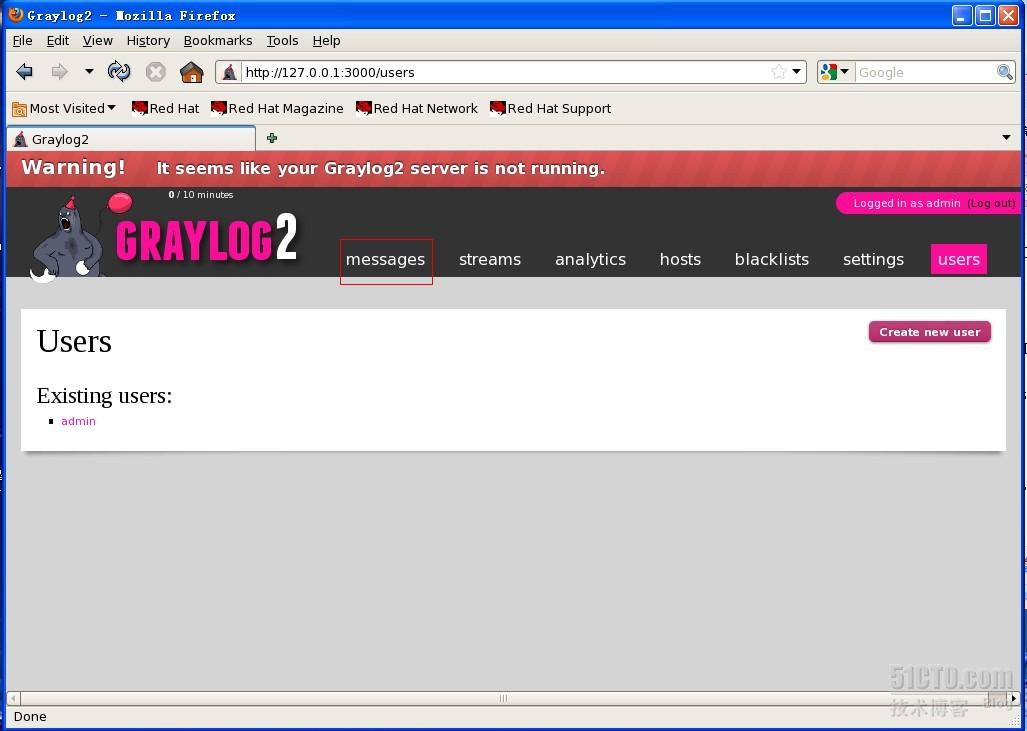Go to the messages section
Image resolution: width=1027 pixels, height=731 pixels.
tap(386, 259)
